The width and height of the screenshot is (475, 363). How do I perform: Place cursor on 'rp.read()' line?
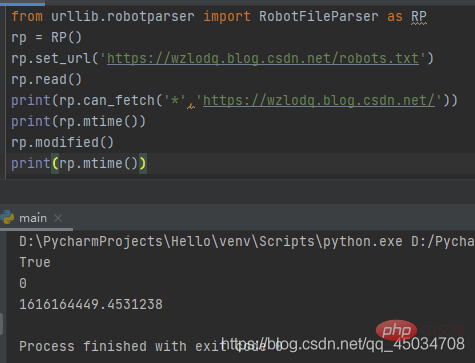point(46,79)
